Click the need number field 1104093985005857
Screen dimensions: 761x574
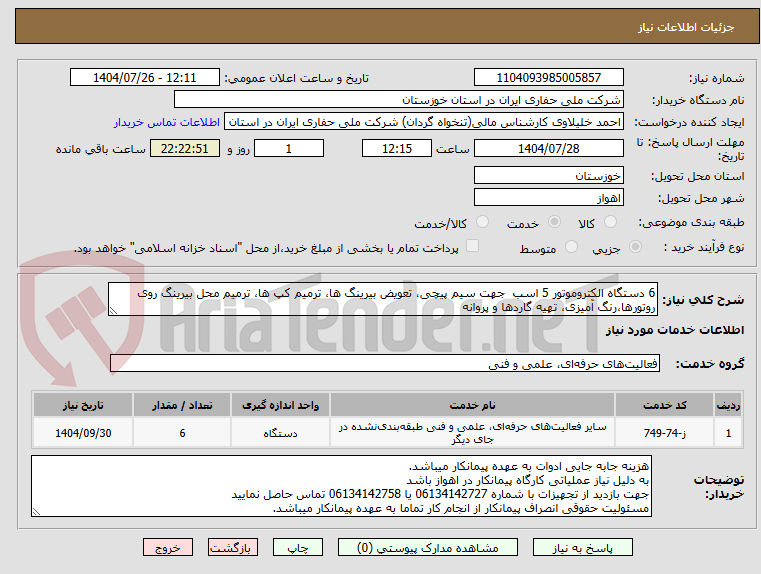coord(548,77)
